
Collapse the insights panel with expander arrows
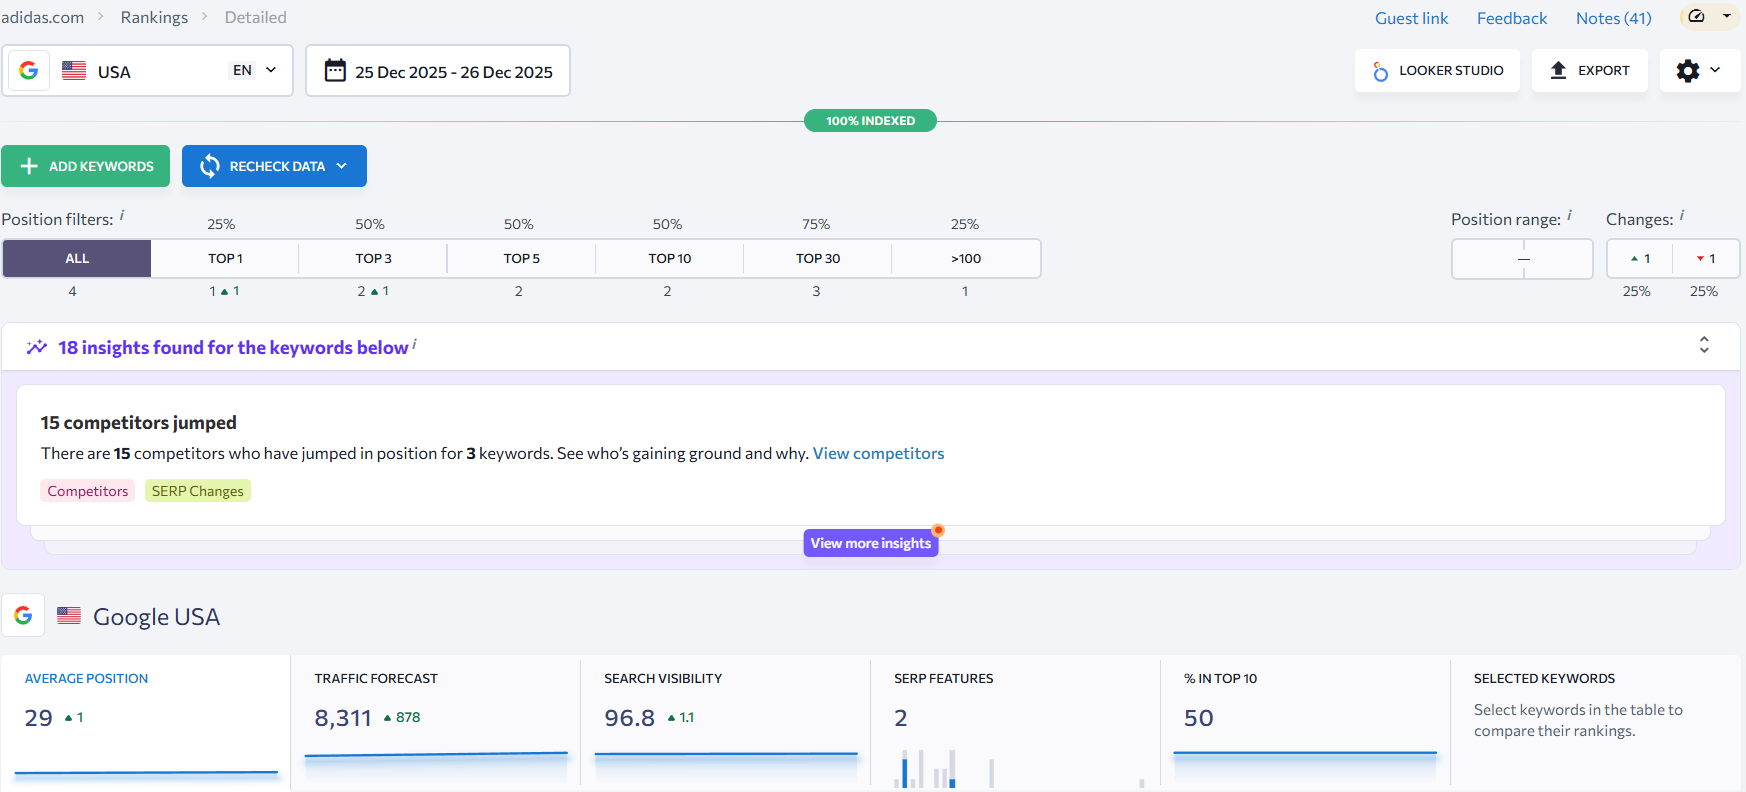click(1704, 345)
